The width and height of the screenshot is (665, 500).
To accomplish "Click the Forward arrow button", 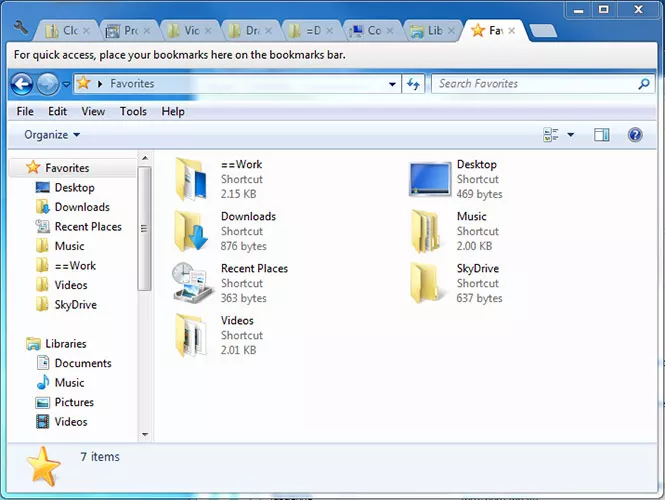I will click(48, 84).
